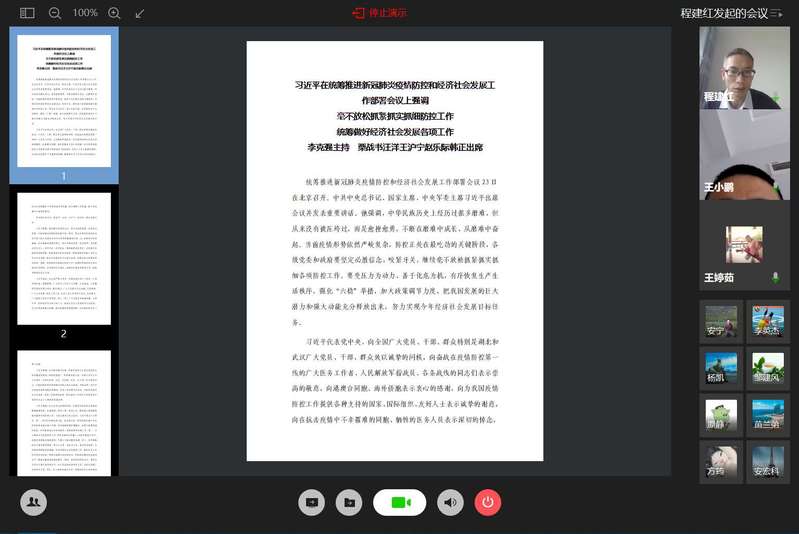Screen dimensions: 799x534
Task: Zoom out the shared document
Action: pos(55,13)
